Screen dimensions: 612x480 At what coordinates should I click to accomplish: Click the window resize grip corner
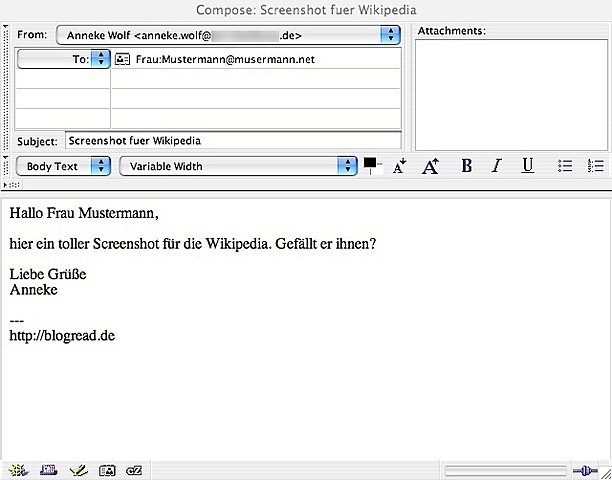(605, 473)
